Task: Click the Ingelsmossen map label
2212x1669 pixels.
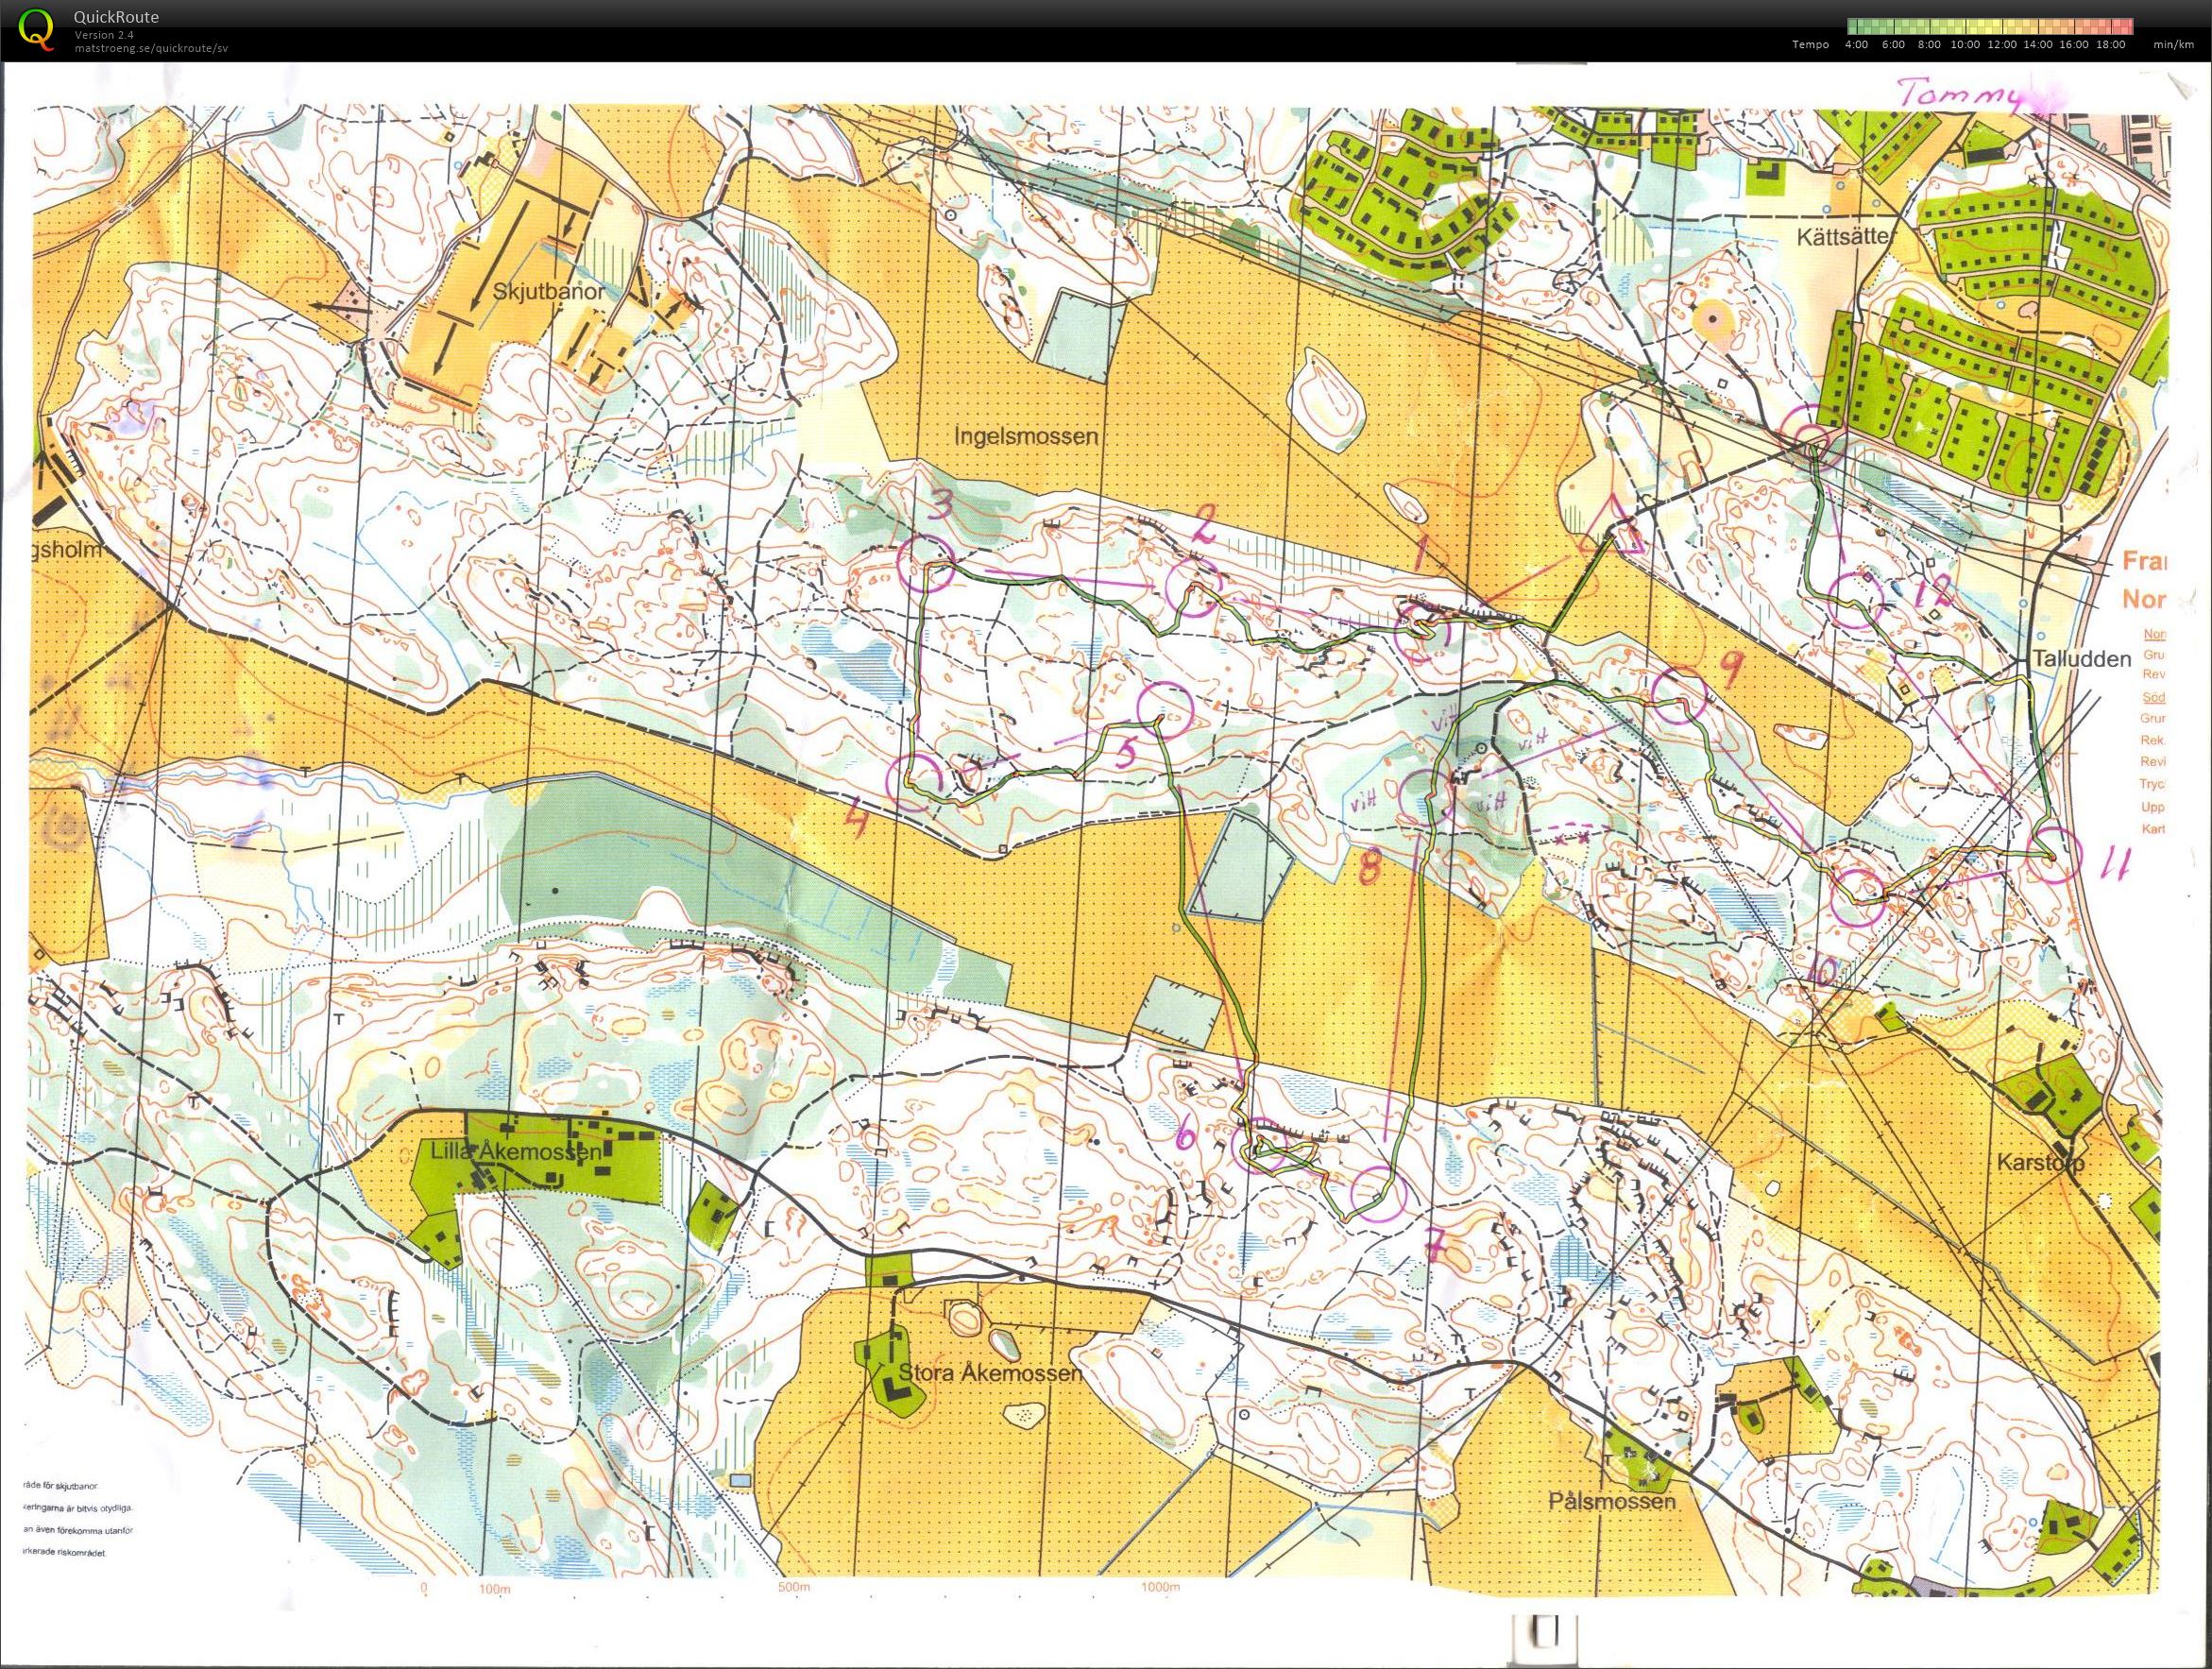Action: [x=1026, y=437]
